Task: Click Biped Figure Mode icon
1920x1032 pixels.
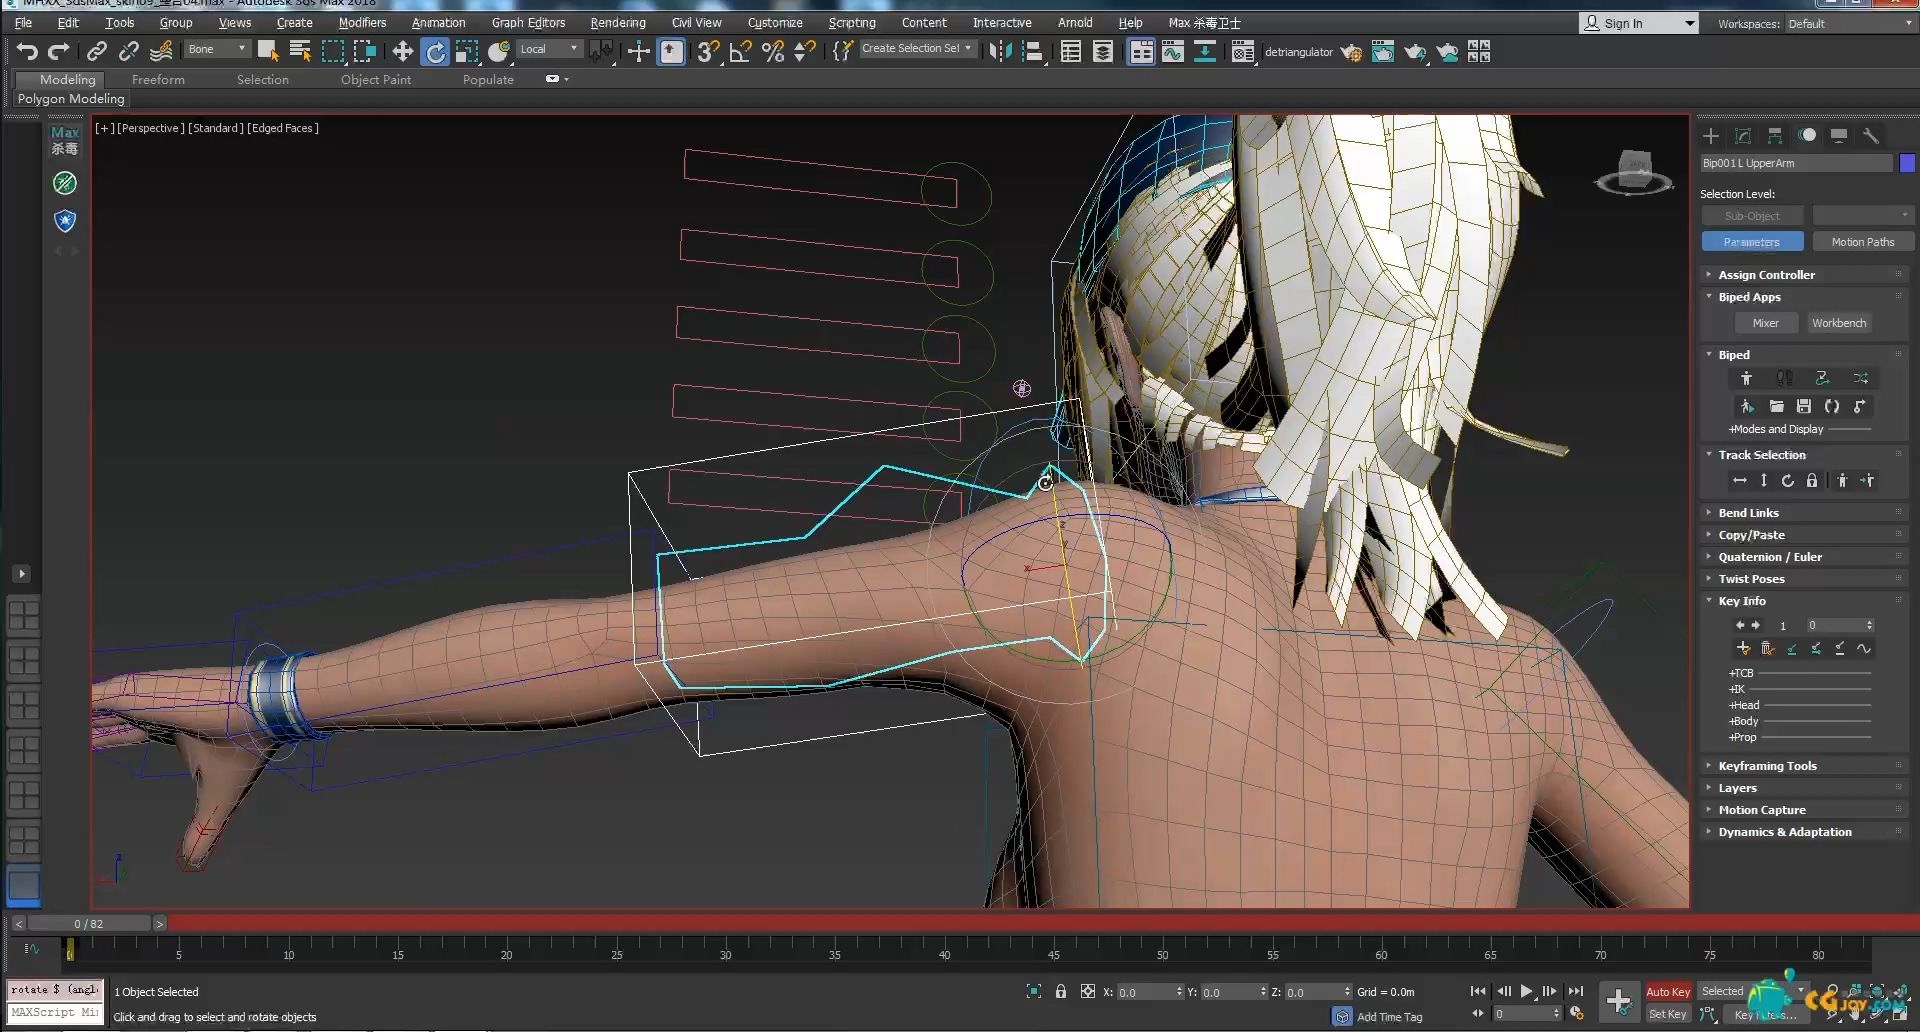Action: [x=1746, y=378]
